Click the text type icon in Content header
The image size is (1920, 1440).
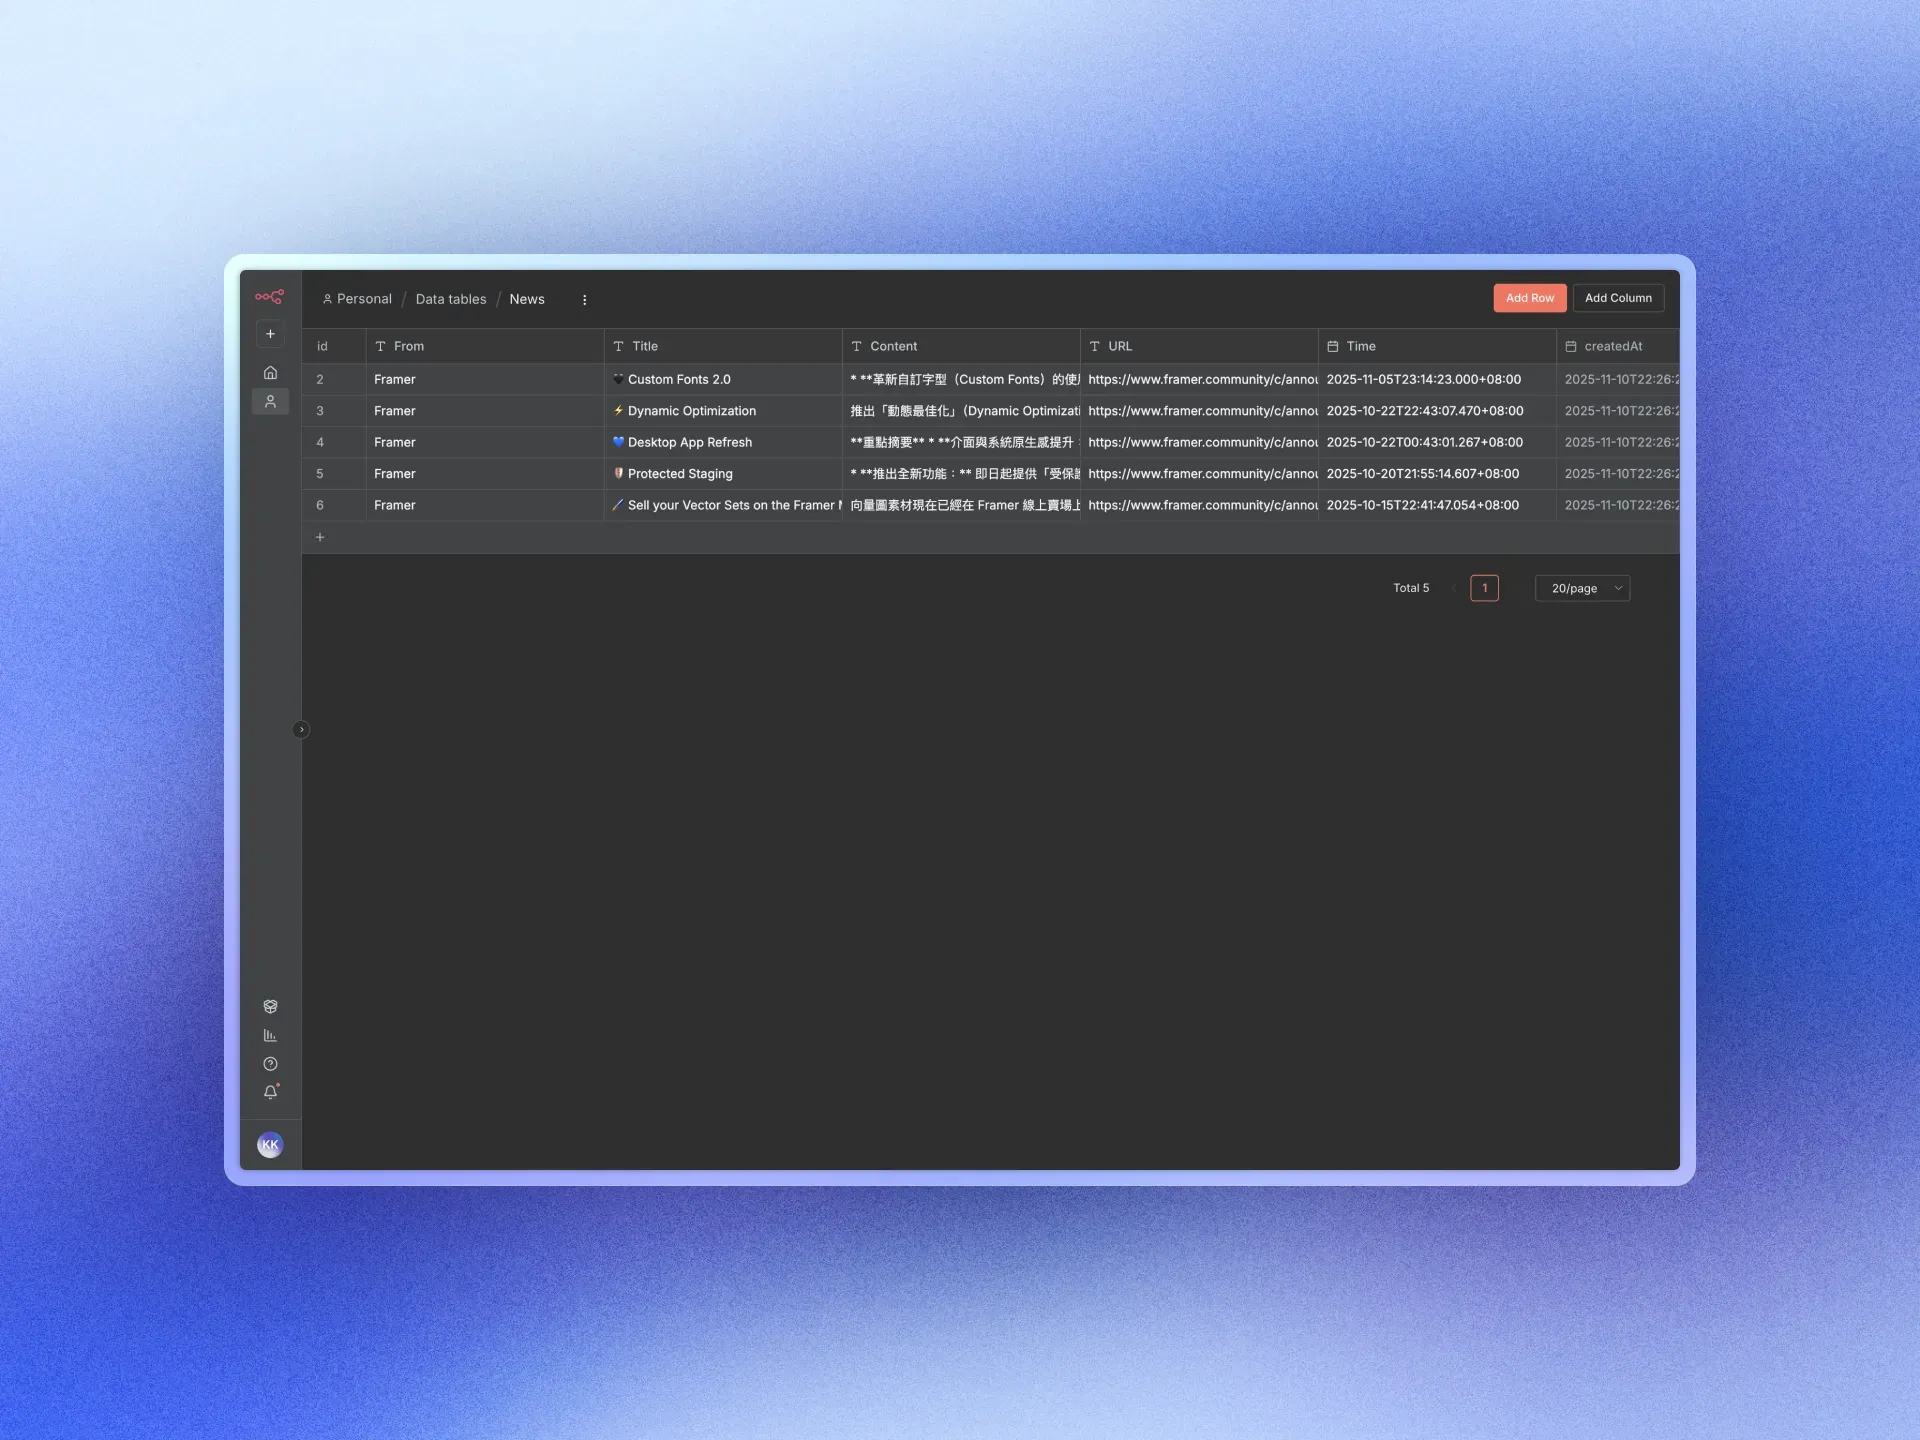point(856,346)
